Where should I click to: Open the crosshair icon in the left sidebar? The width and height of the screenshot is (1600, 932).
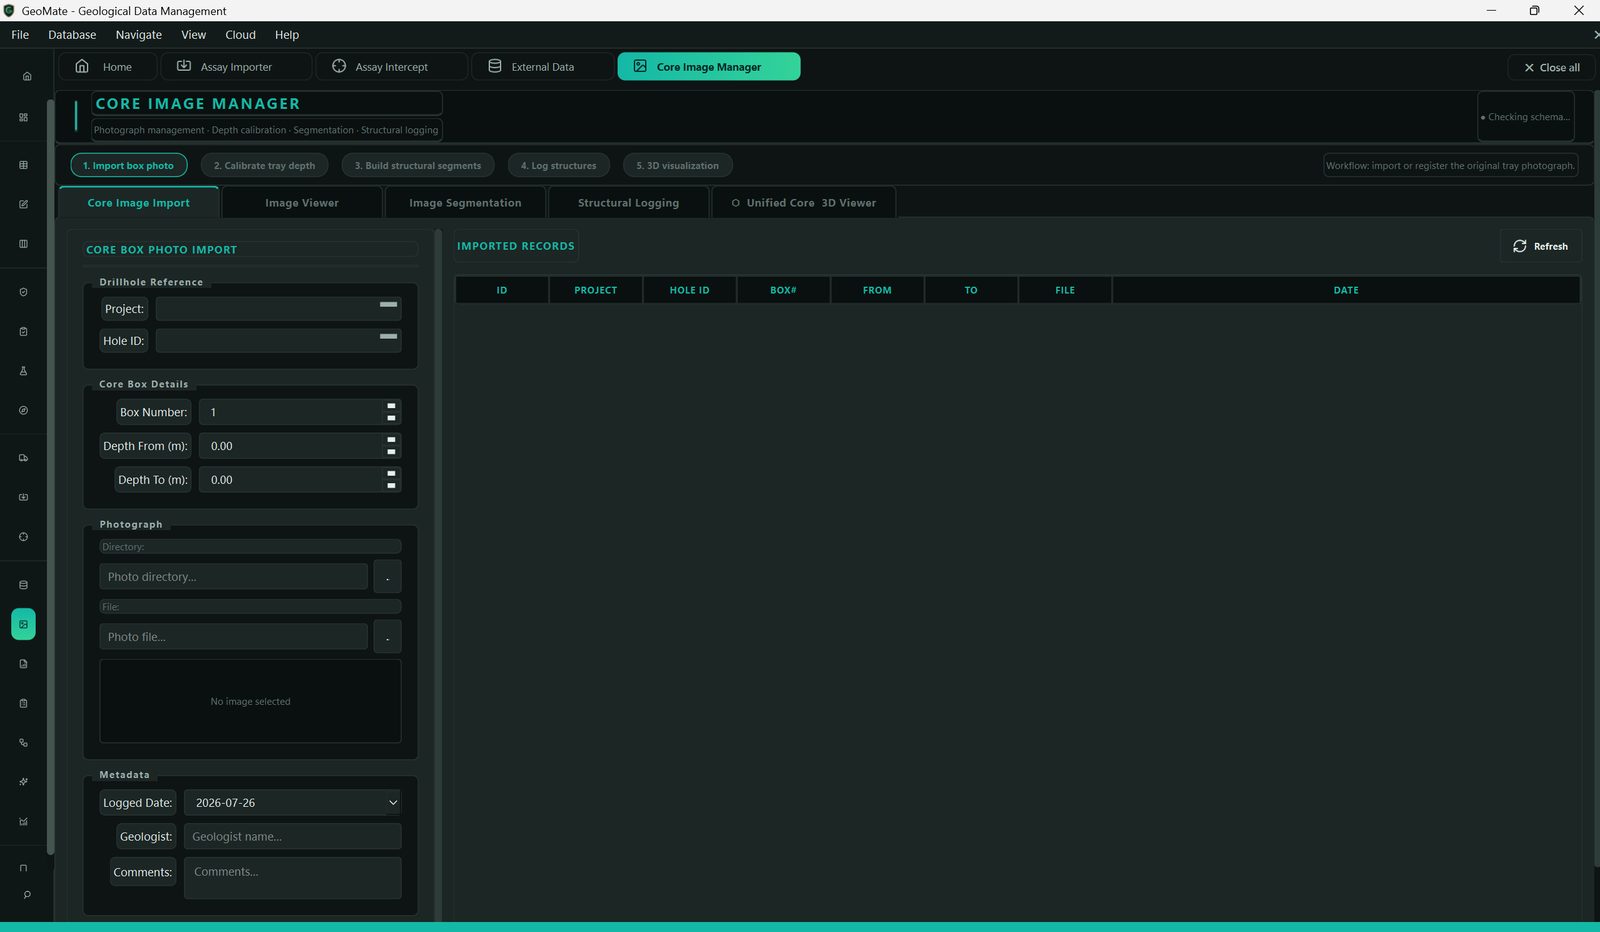(23, 537)
